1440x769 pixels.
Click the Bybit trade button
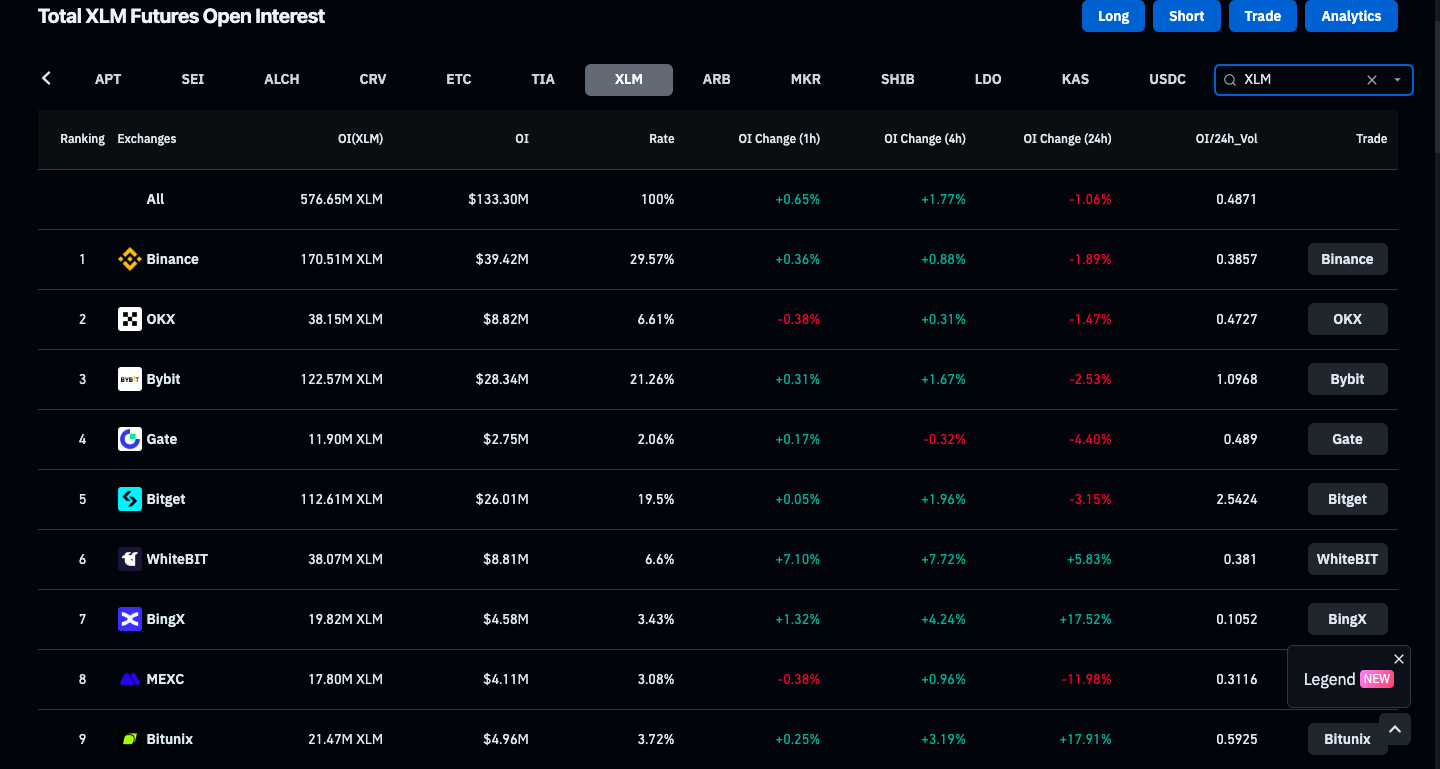click(x=1347, y=379)
